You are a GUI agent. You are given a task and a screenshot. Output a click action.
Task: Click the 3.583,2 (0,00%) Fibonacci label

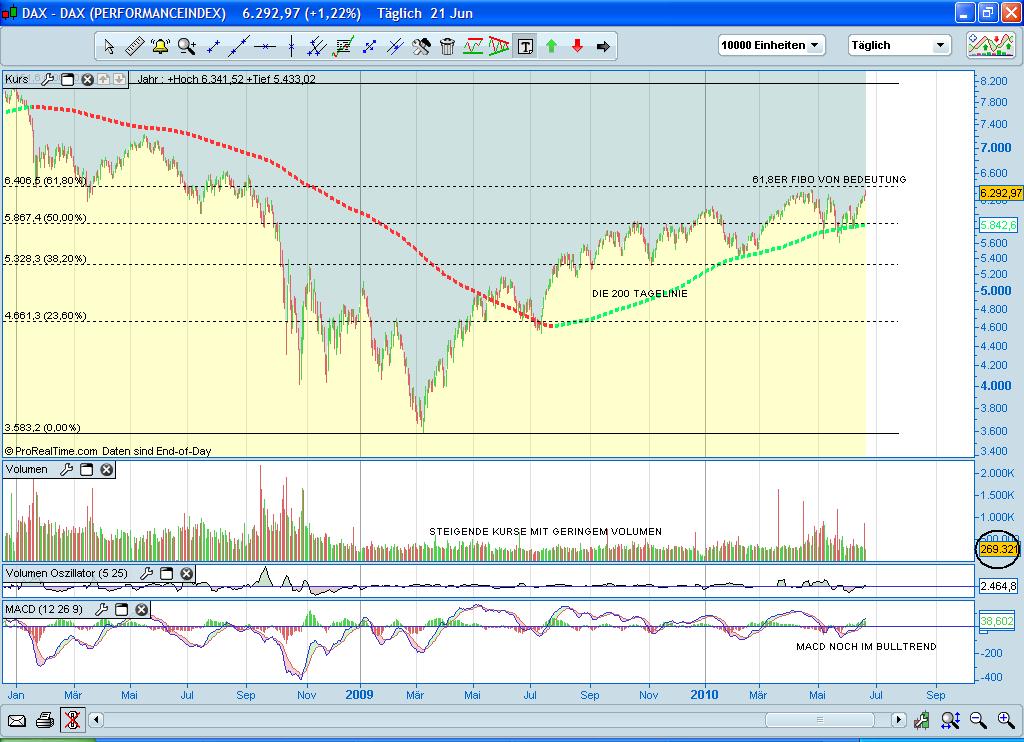tap(42, 428)
